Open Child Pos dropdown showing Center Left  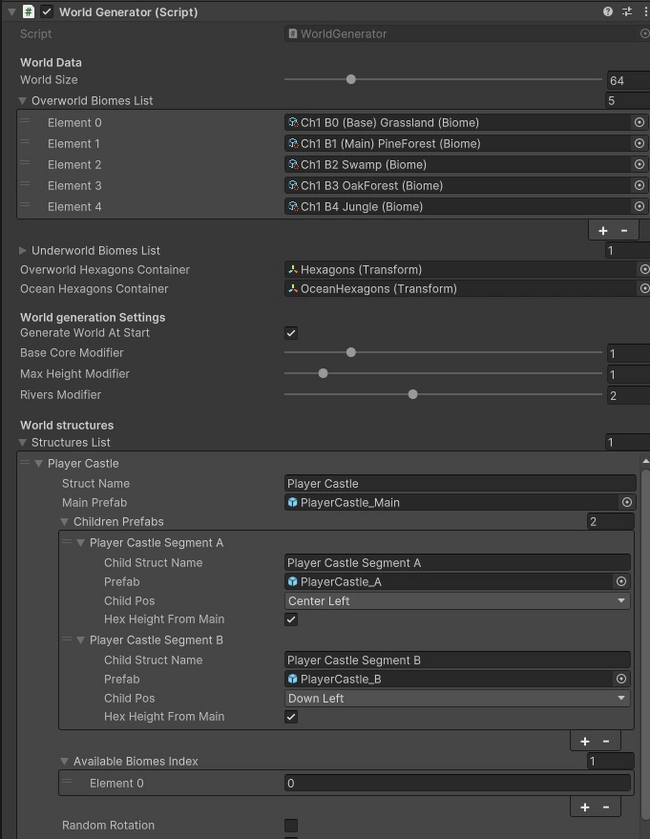click(x=457, y=601)
